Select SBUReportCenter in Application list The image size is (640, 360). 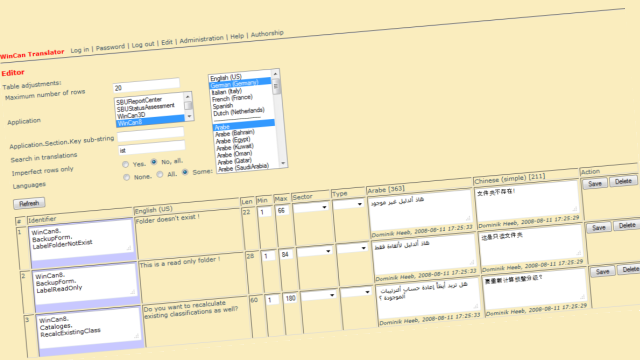[x=139, y=100]
